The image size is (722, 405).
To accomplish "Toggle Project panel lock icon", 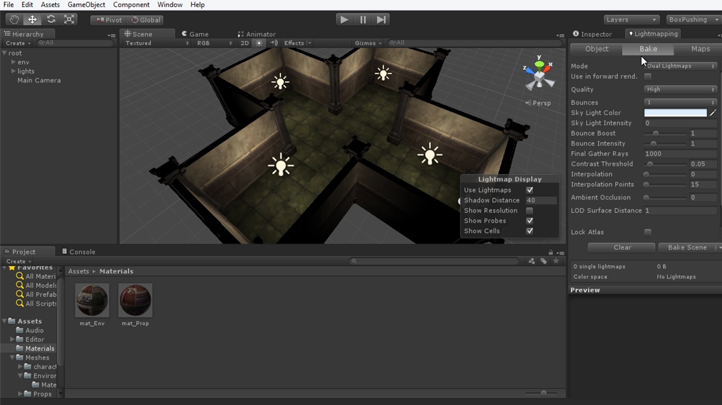I will (x=551, y=252).
